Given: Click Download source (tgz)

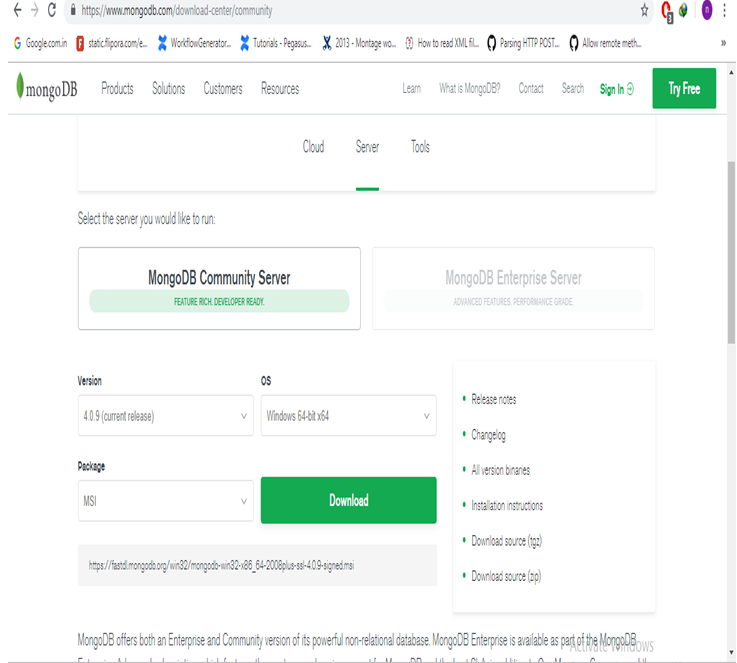Looking at the screenshot, I should click(506, 541).
